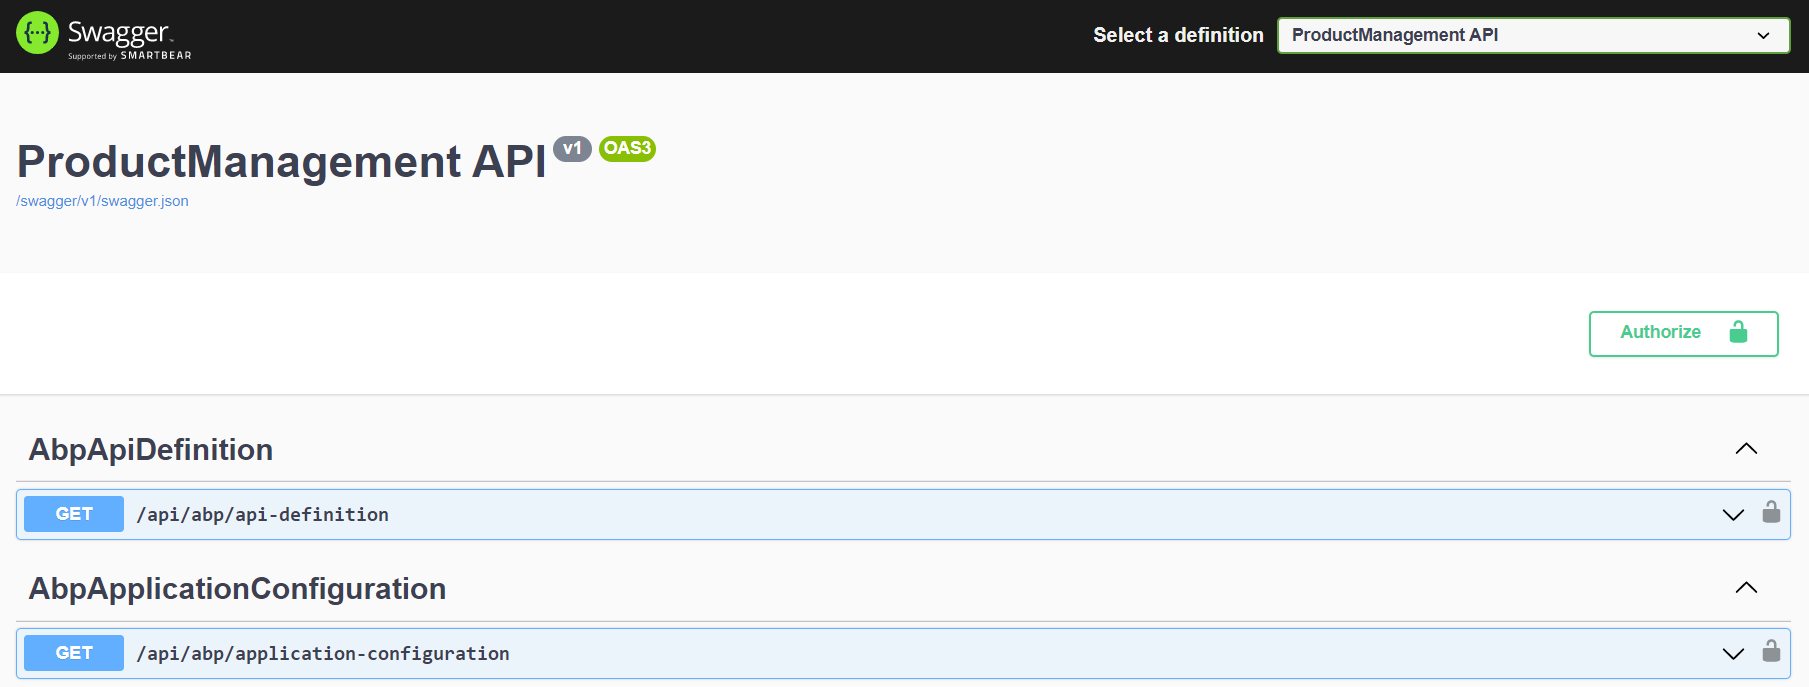Click the GET badge for application-configuration

74,653
